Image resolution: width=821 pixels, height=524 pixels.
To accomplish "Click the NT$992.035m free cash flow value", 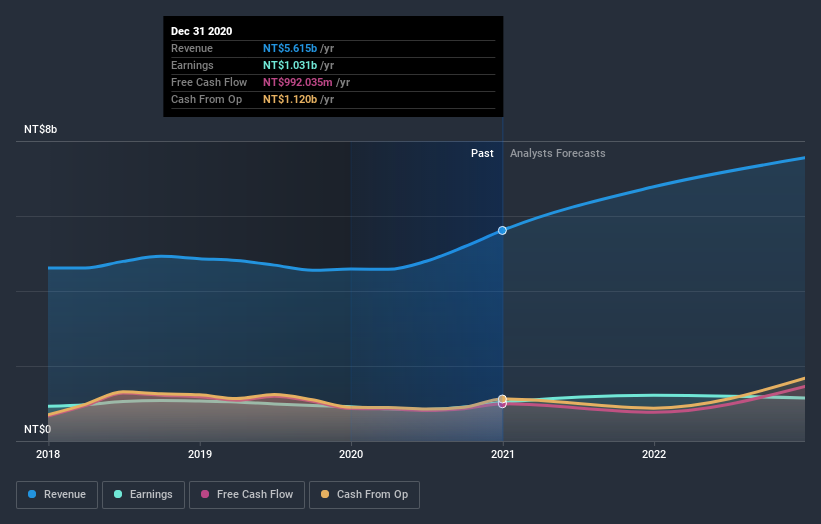I will point(297,82).
